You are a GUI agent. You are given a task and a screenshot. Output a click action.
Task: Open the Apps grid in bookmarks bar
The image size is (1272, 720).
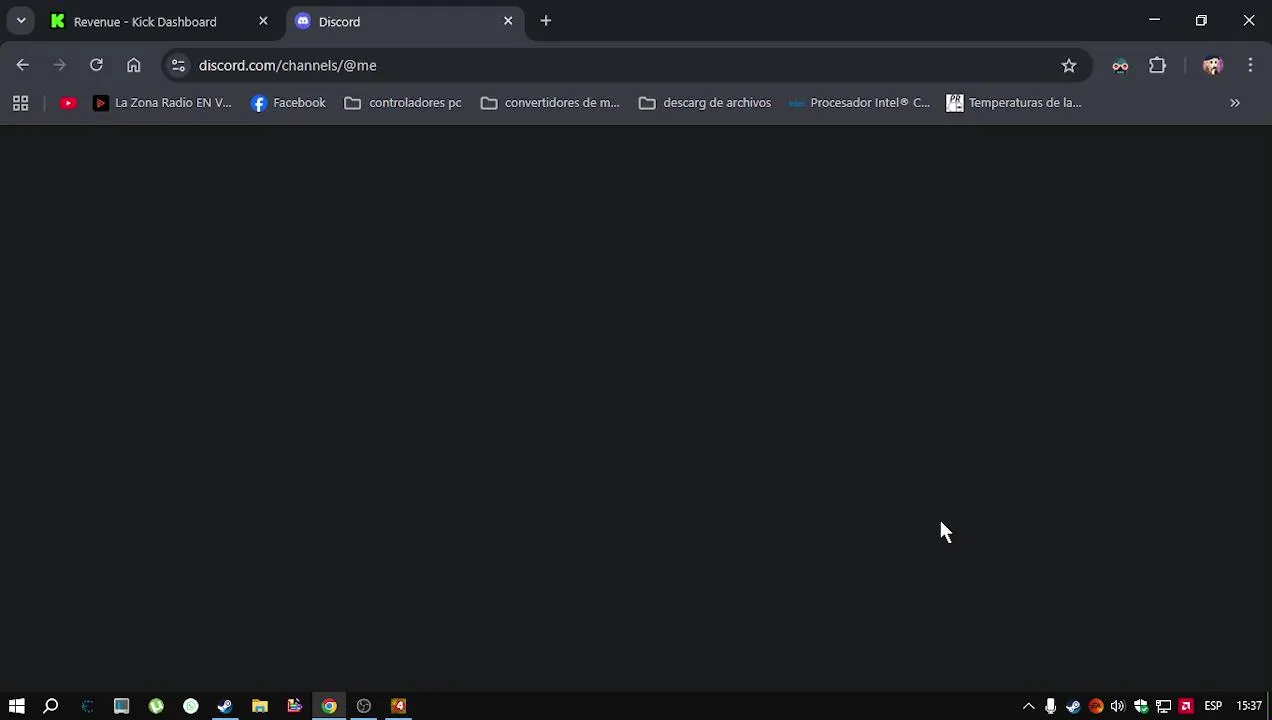pos(20,103)
